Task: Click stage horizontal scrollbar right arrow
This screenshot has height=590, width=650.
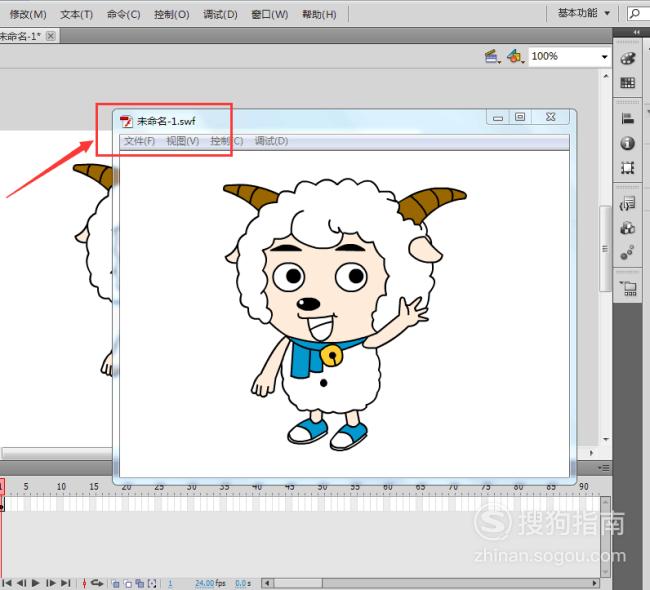Action: point(592,453)
